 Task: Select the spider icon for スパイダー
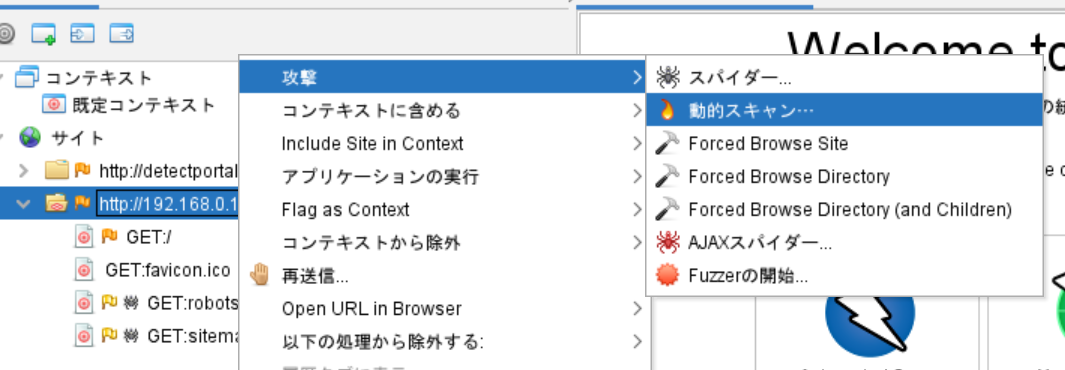tap(668, 77)
